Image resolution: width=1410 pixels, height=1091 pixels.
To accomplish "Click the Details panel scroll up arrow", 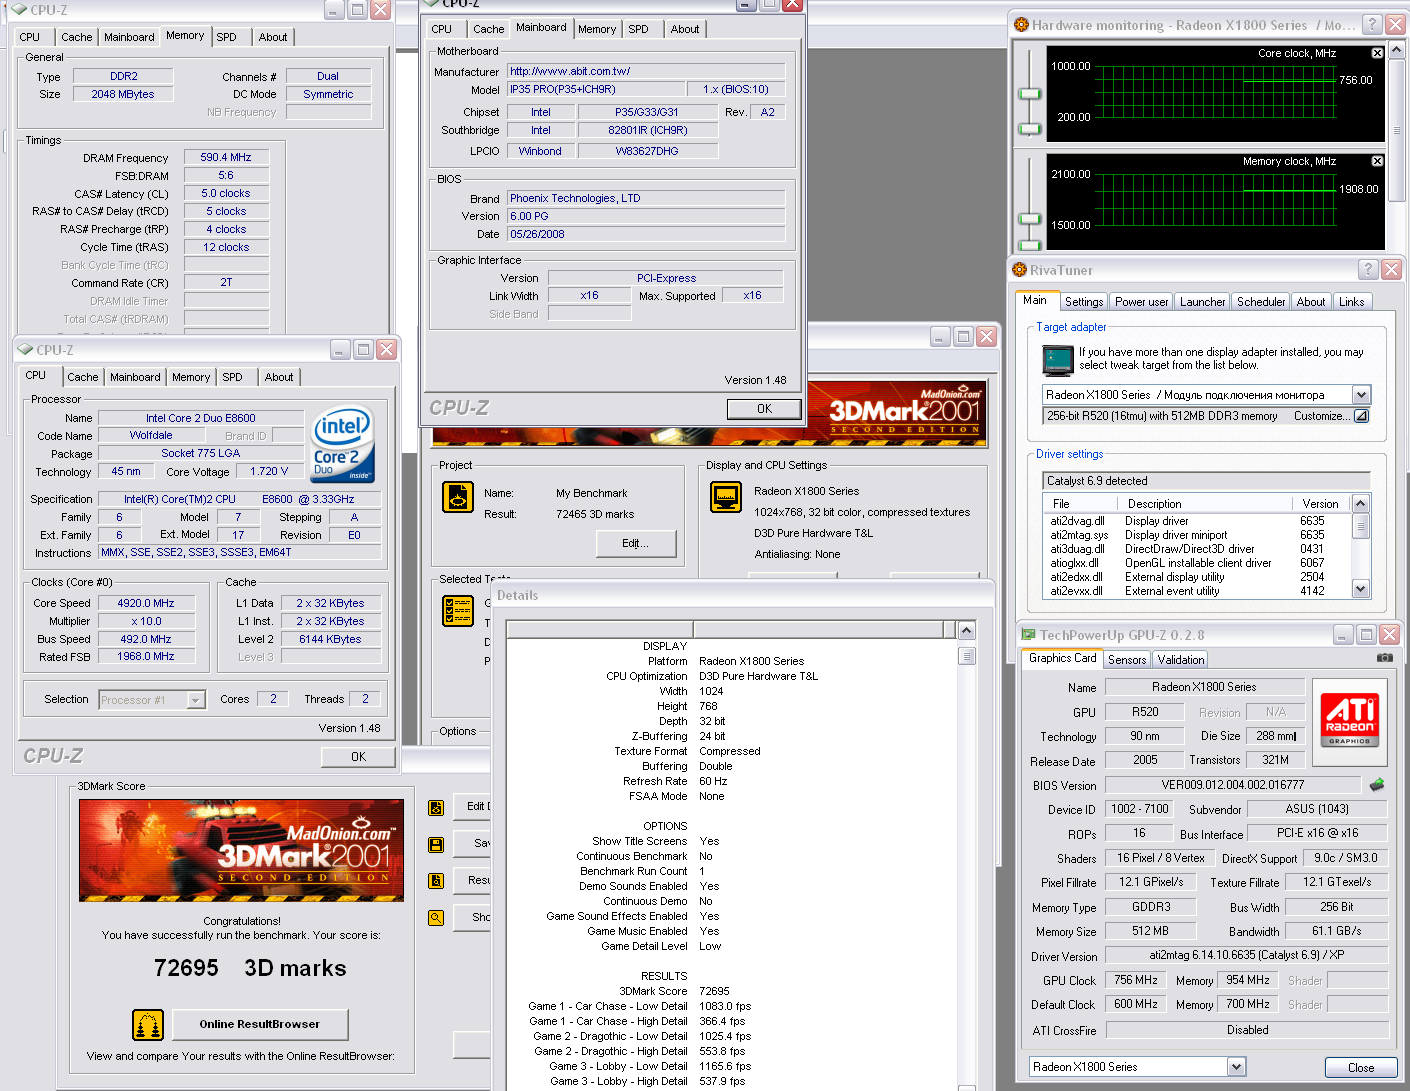I will point(966,630).
